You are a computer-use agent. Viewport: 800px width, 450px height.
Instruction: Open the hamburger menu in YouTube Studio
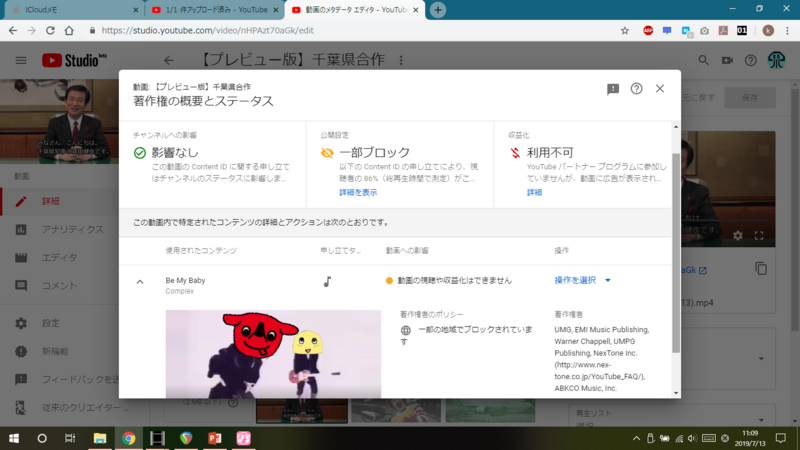(21, 61)
